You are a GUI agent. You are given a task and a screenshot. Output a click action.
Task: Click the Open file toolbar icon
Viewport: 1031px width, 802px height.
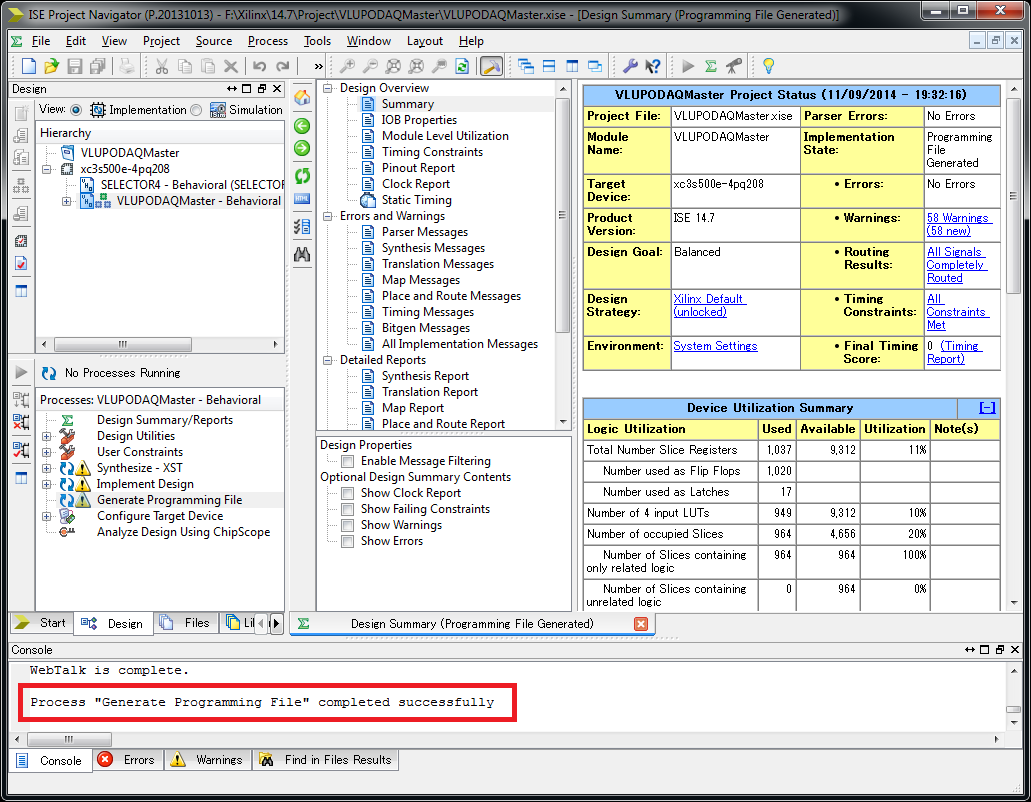(51, 66)
